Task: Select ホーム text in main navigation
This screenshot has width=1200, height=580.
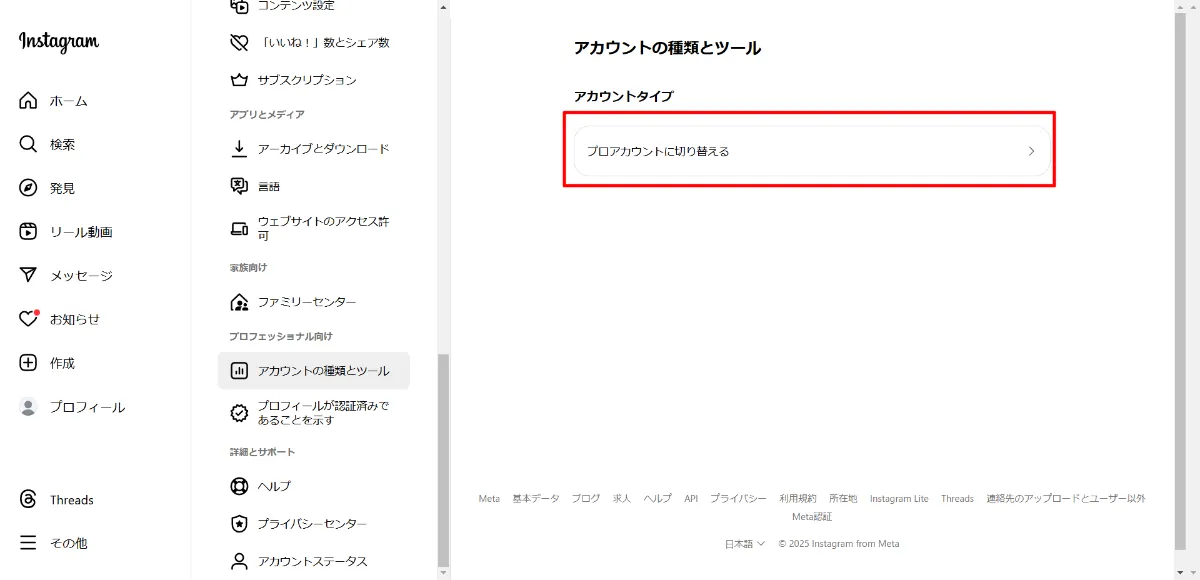Action: click(x=69, y=101)
